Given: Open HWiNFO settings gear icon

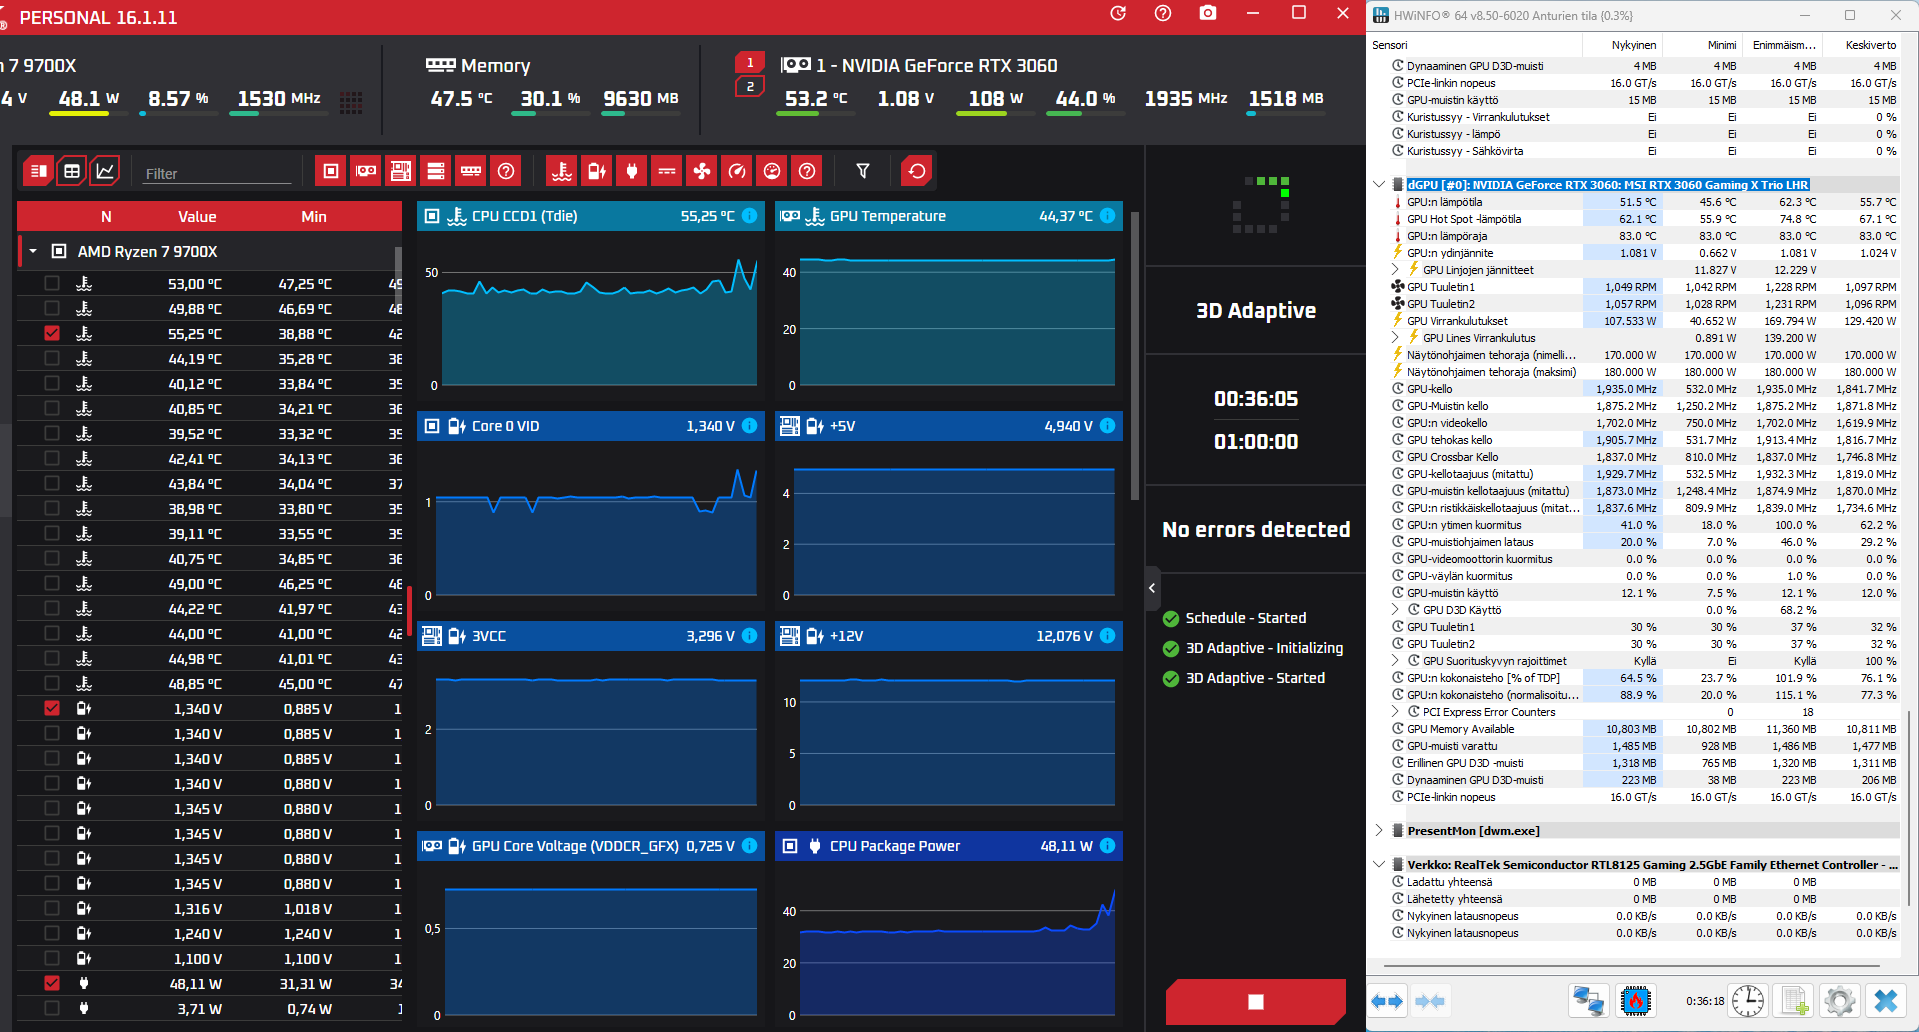Looking at the screenshot, I should pyautogui.click(x=1839, y=1000).
